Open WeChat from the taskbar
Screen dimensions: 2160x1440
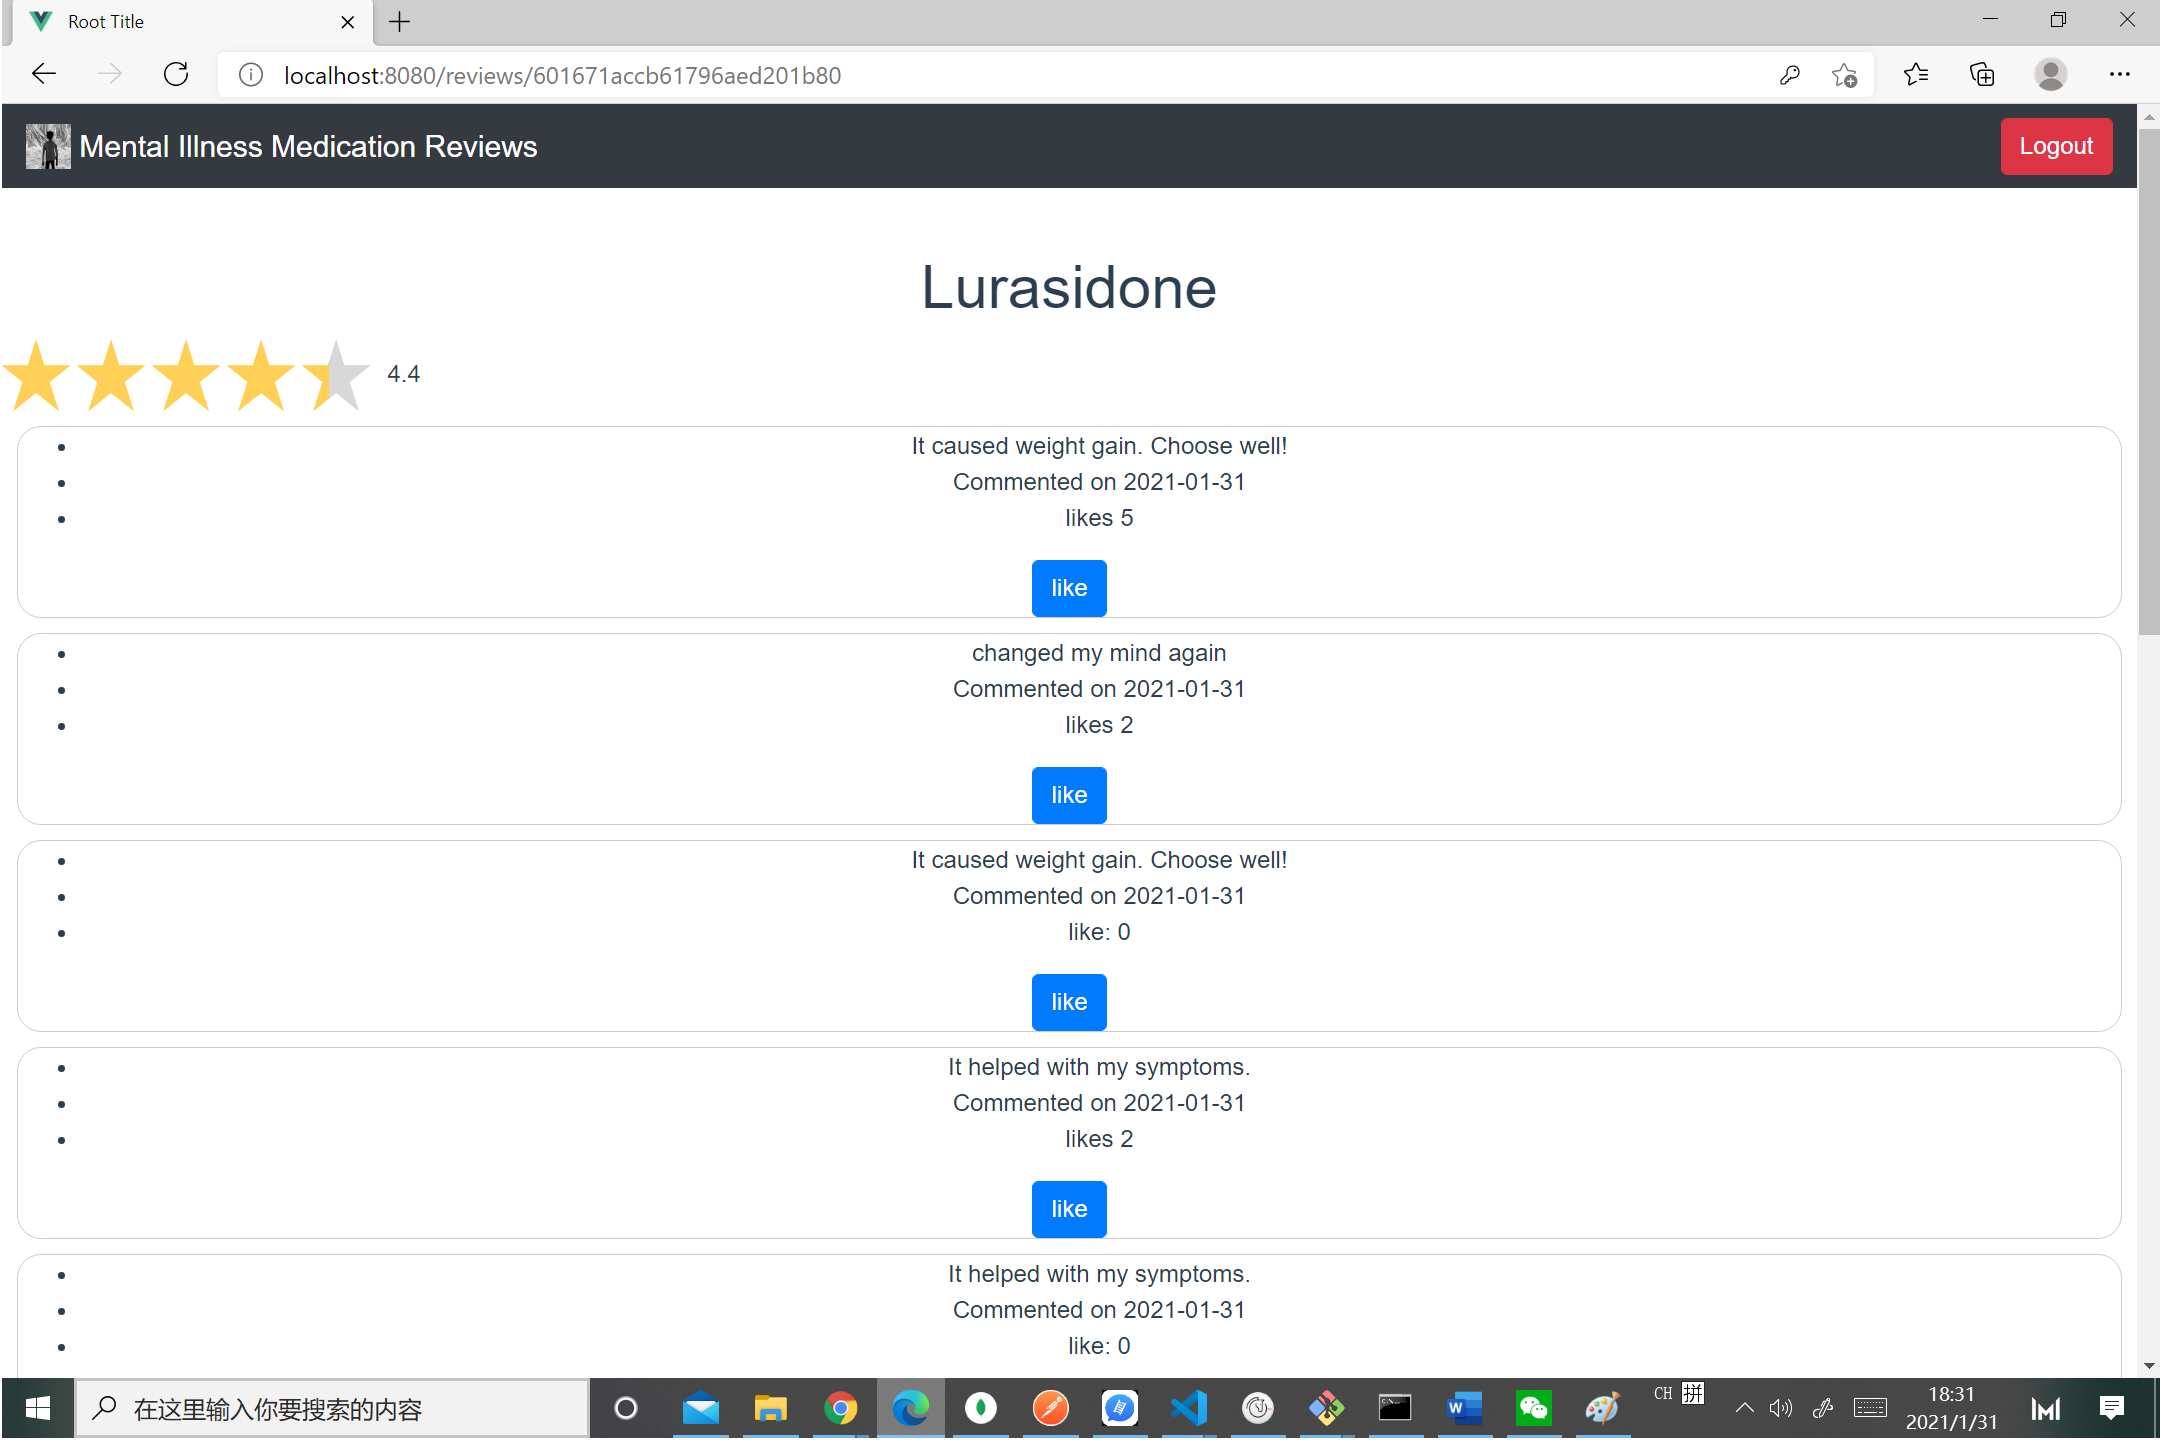pyautogui.click(x=1533, y=1409)
